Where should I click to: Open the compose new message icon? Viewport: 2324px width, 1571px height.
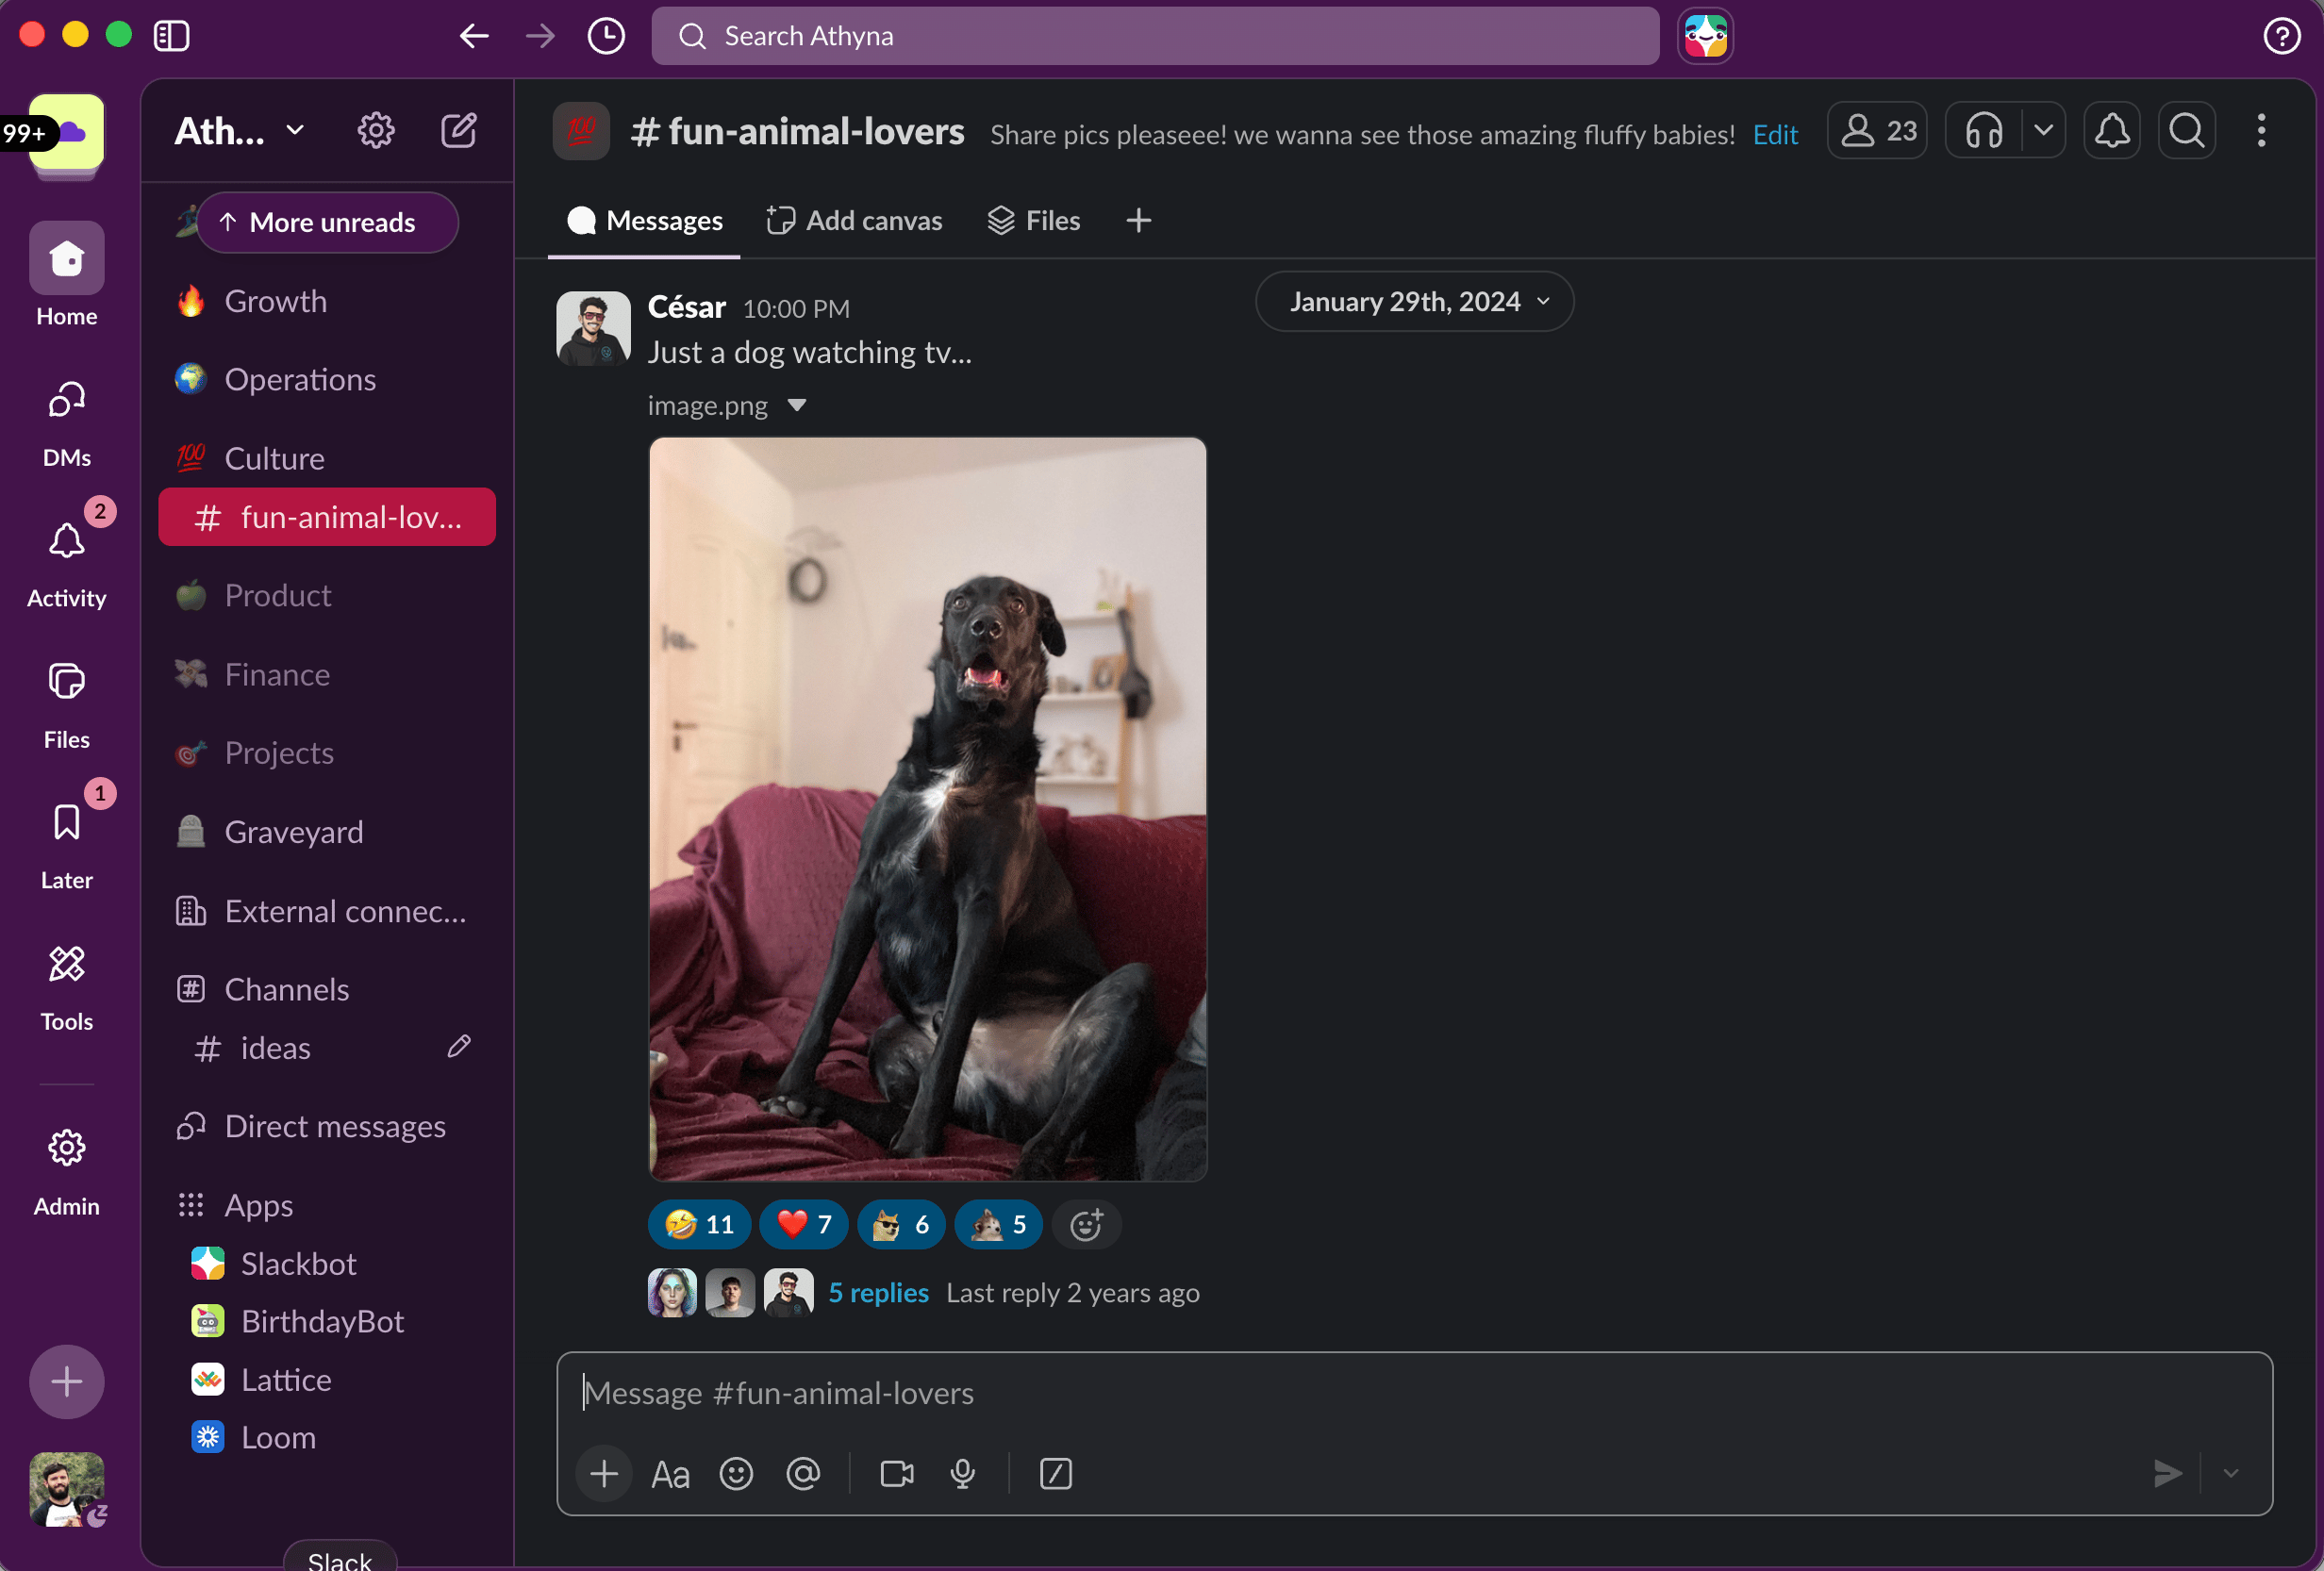point(458,130)
